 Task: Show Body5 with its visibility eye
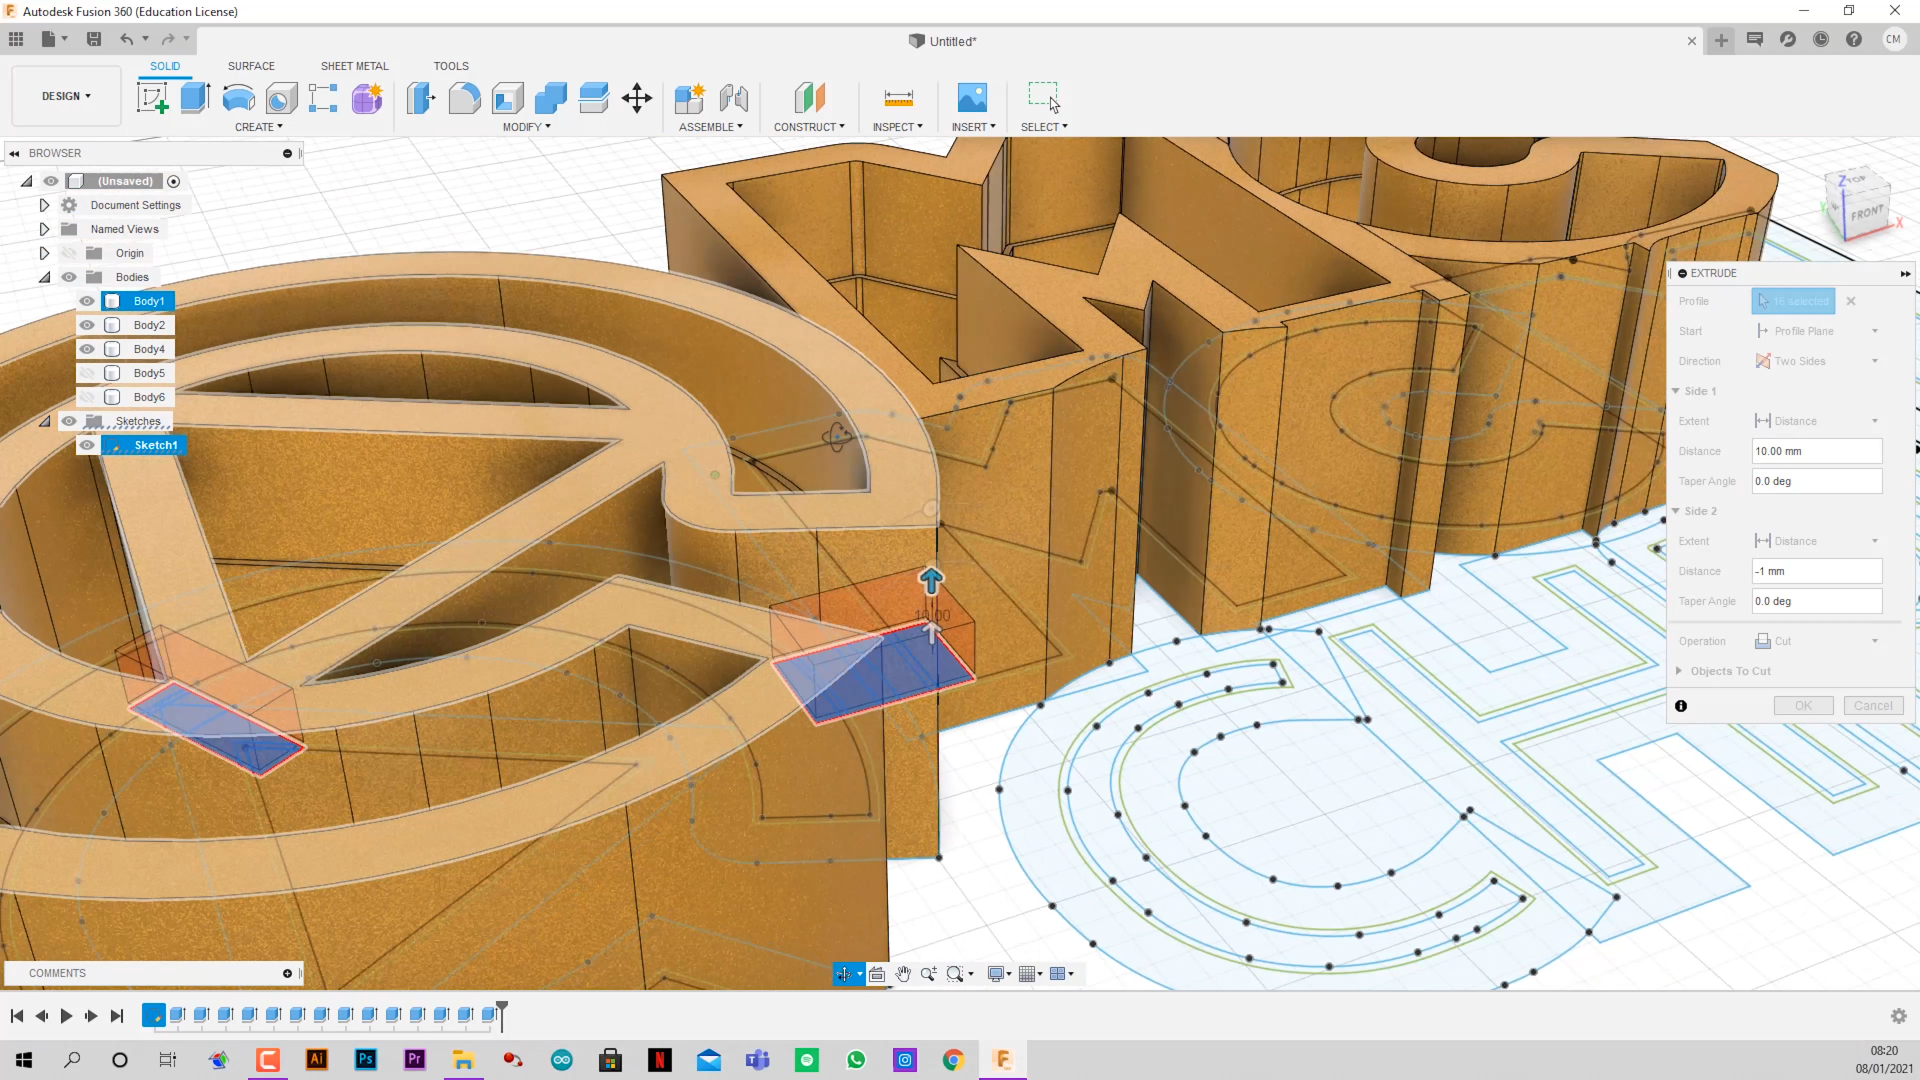tap(87, 373)
